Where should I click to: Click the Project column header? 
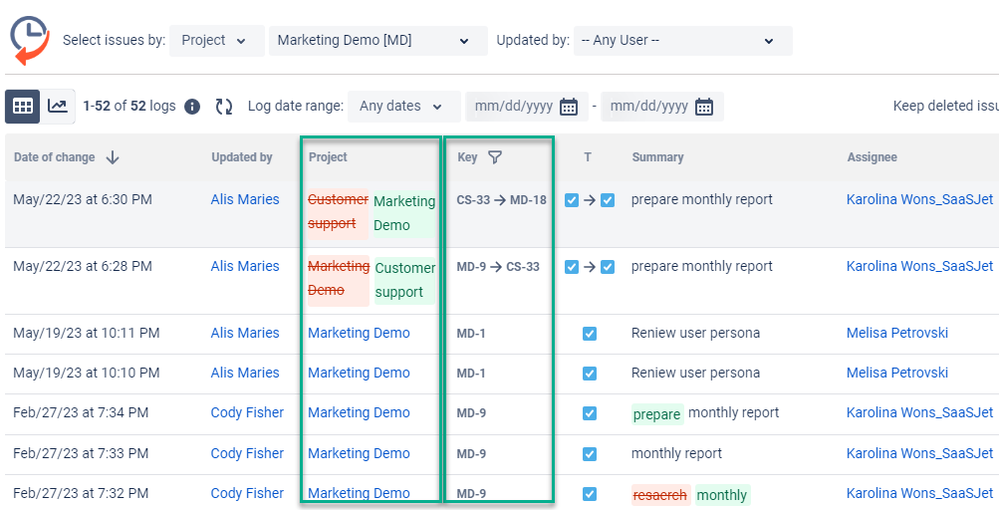(328, 157)
